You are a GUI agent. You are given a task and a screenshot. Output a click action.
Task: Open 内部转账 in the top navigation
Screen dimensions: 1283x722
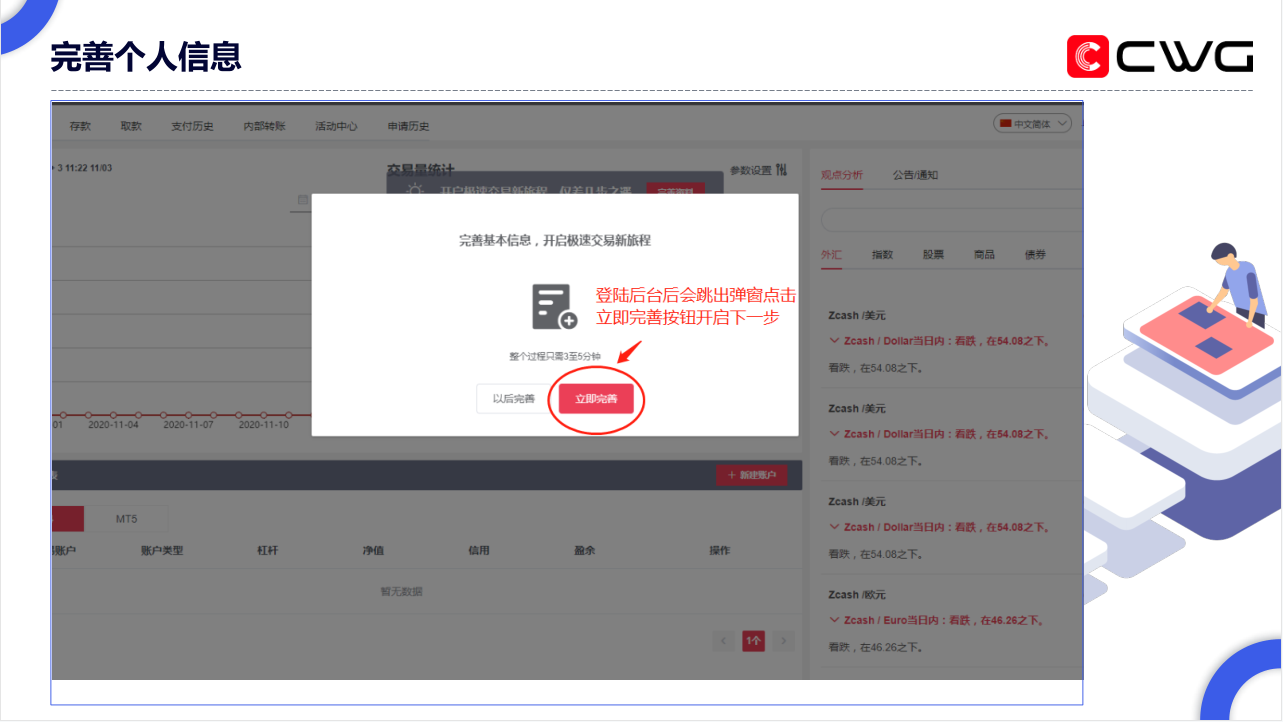(x=264, y=126)
